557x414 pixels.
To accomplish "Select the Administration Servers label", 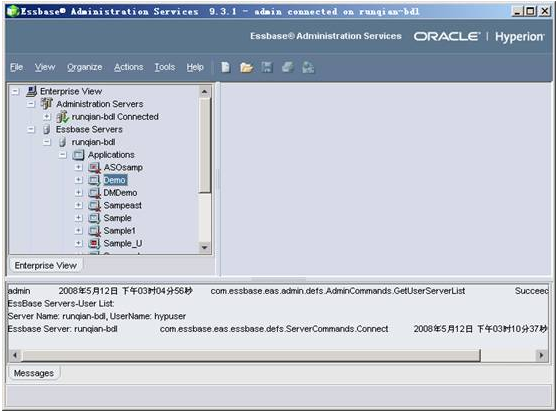I will pos(99,104).
